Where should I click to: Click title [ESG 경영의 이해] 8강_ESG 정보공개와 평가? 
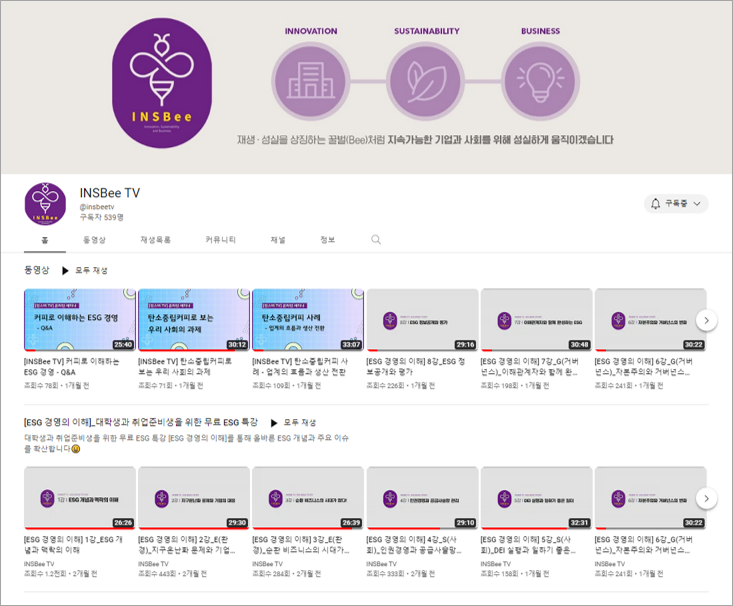click(416, 367)
